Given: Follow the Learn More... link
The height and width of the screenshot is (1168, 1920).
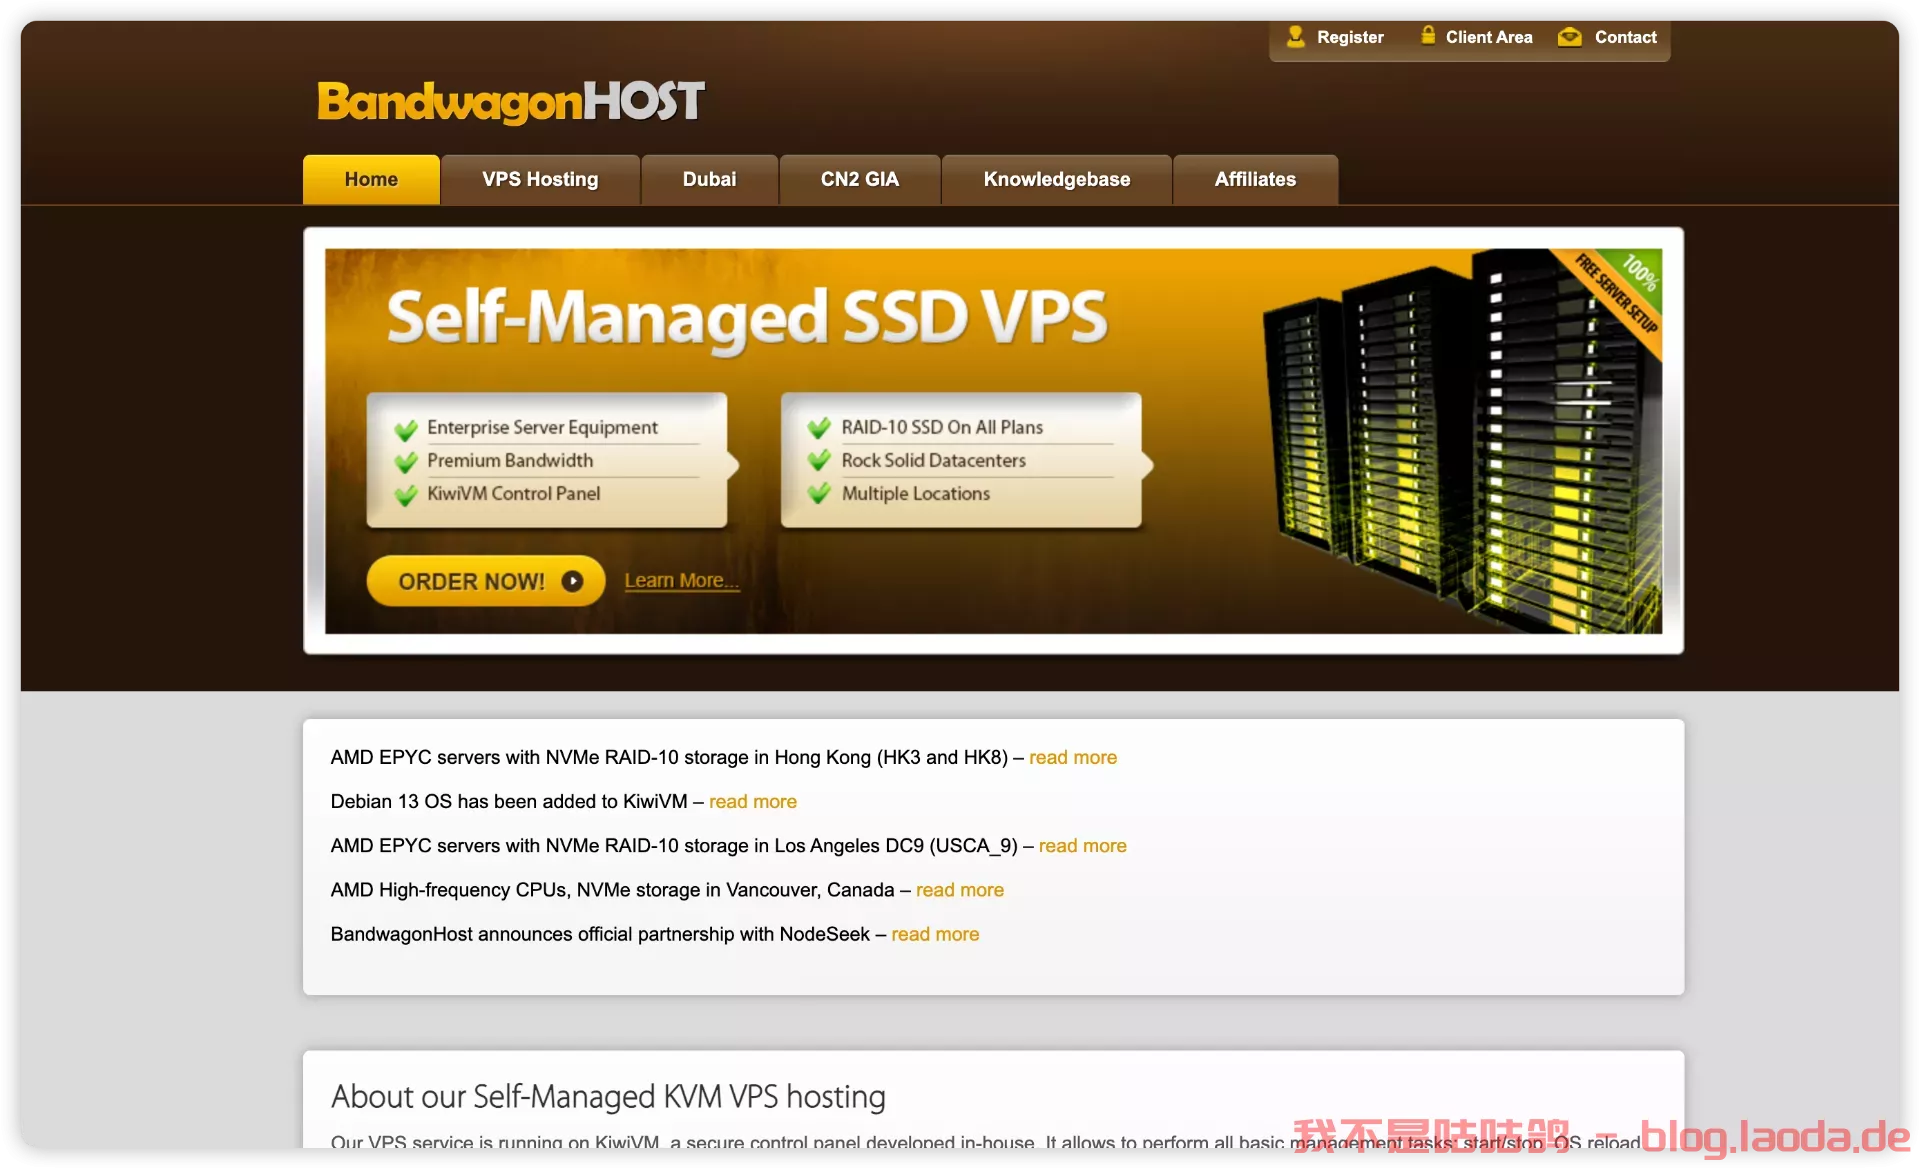Looking at the screenshot, I should tap(681, 581).
